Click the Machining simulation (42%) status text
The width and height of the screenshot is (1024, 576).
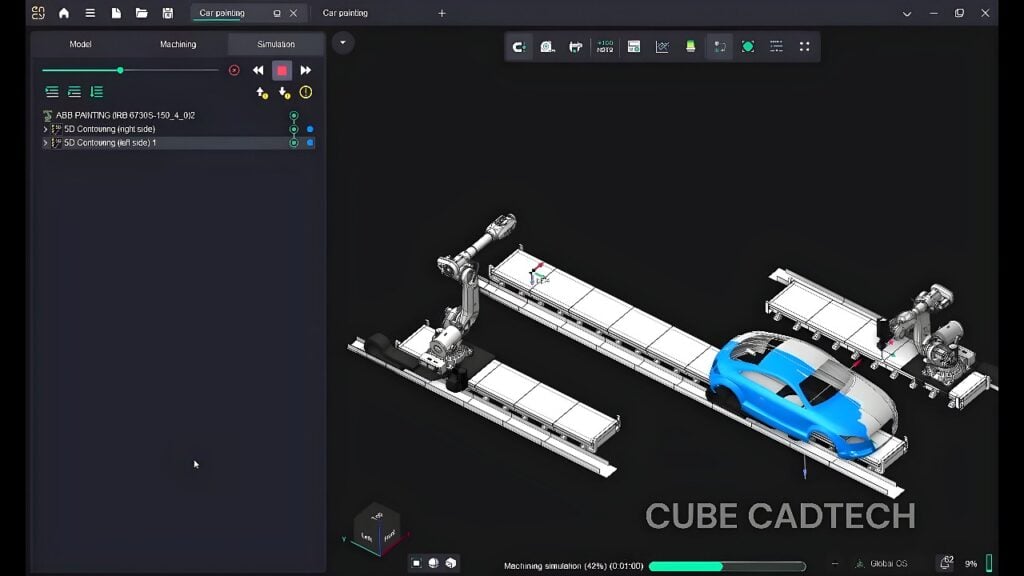click(x=573, y=566)
